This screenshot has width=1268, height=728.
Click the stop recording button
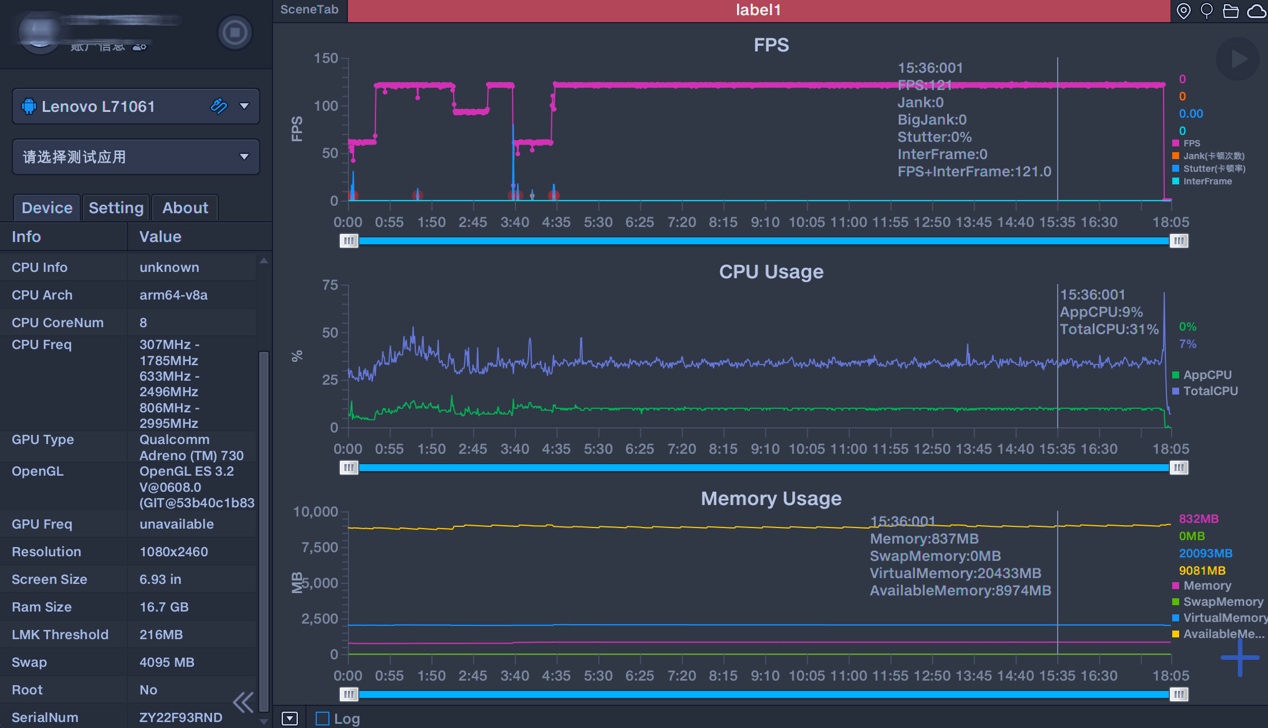(x=234, y=32)
